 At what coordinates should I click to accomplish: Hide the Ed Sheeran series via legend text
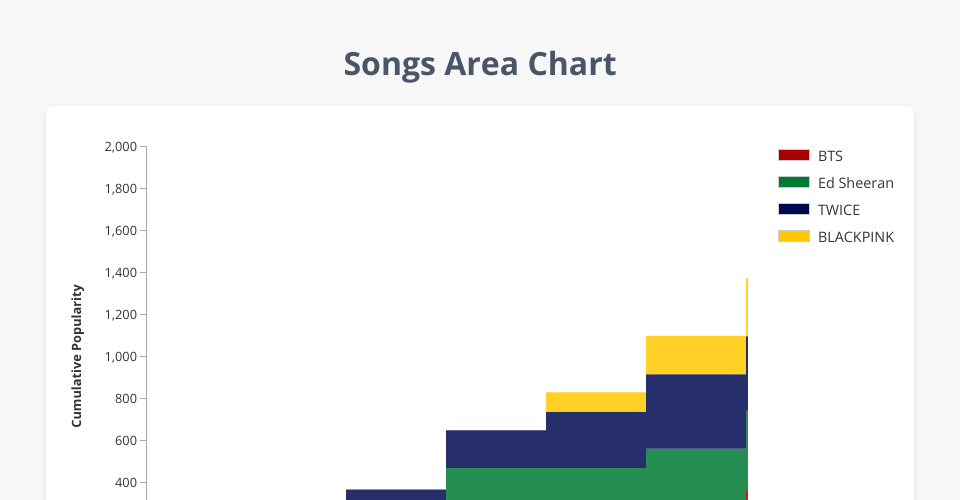pos(855,183)
